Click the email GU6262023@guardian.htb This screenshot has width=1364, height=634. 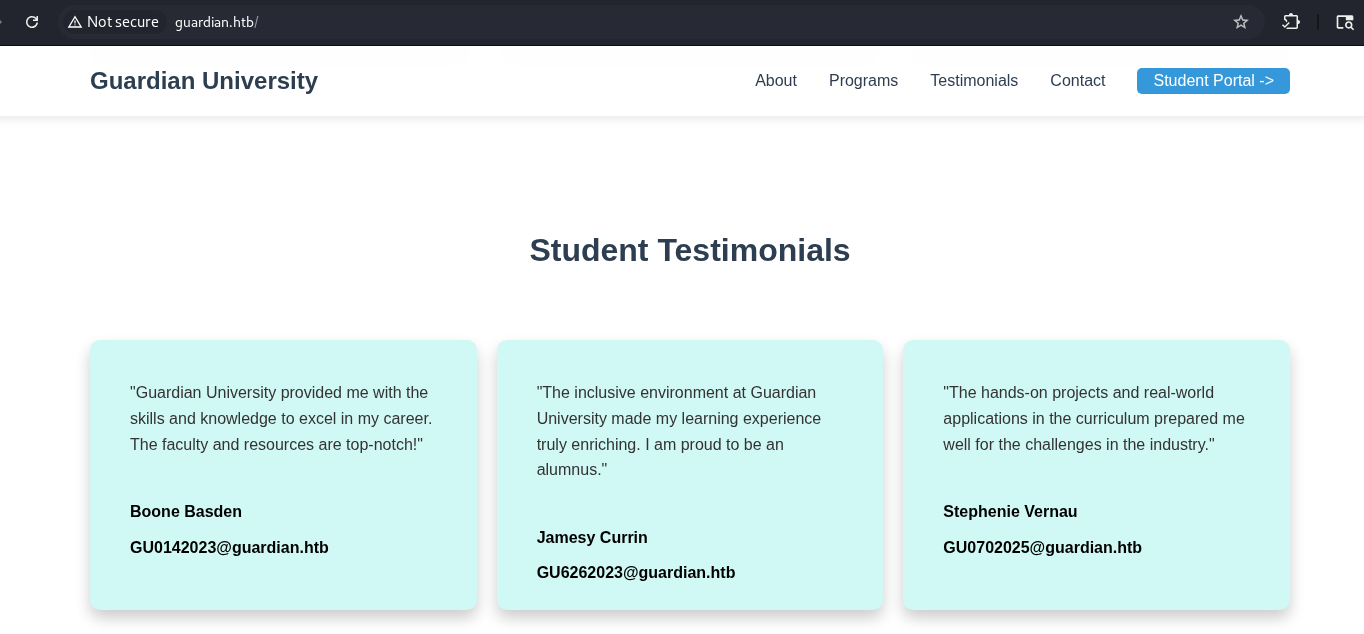pos(635,572)
